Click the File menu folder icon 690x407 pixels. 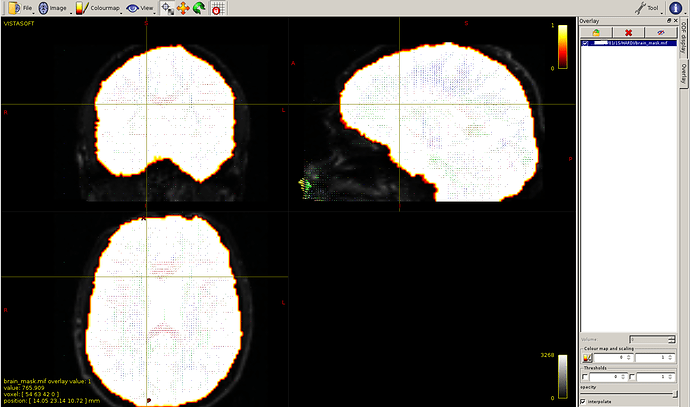[x=14, y=8]
